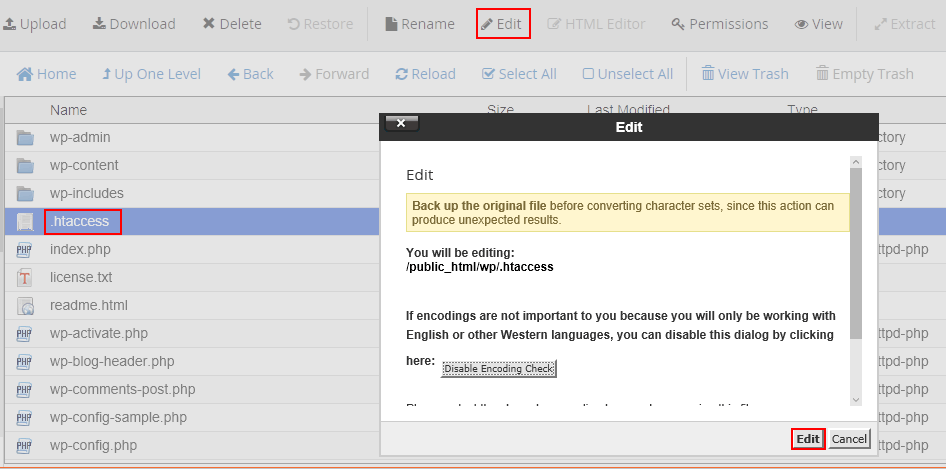This screenshot has height=469, width=946.
Task: Navigate Up One Level
Action: pyautogui.click(x=151, y=74)
